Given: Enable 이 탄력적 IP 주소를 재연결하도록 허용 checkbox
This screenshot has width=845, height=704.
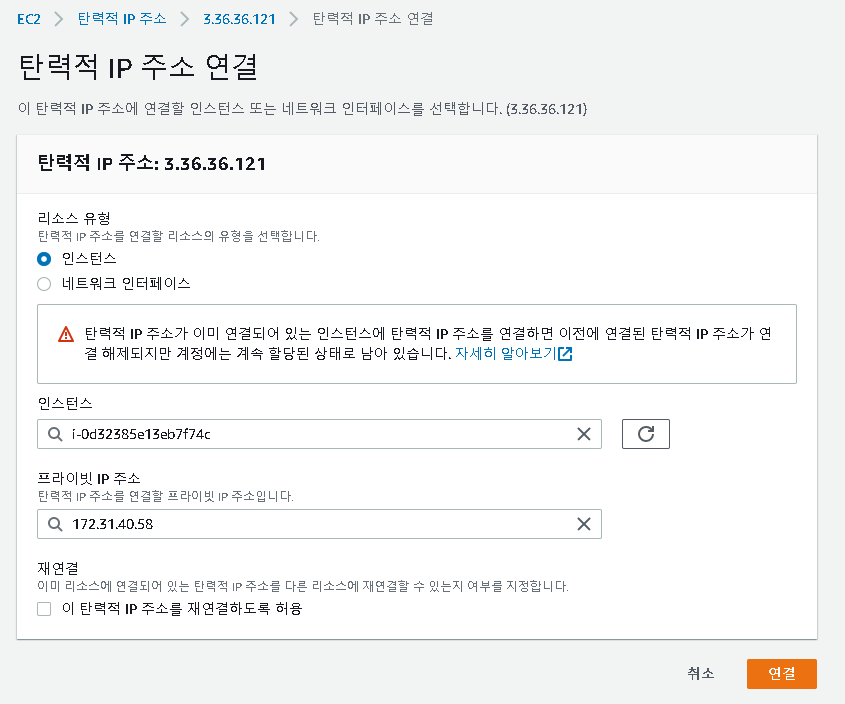Looking at the screenshot, I should coord(44,609).
